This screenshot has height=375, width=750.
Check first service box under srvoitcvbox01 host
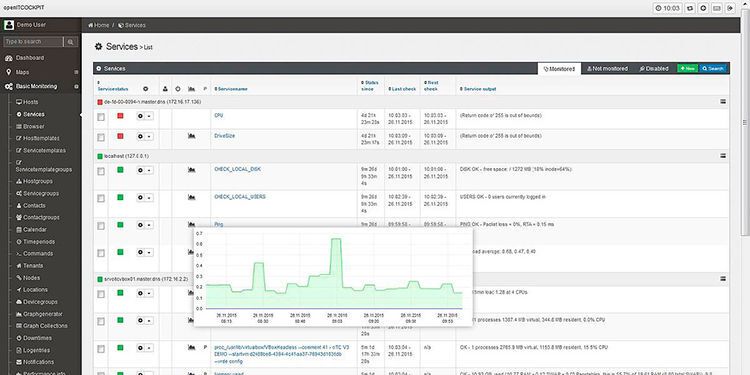click(x=101, y=294)
